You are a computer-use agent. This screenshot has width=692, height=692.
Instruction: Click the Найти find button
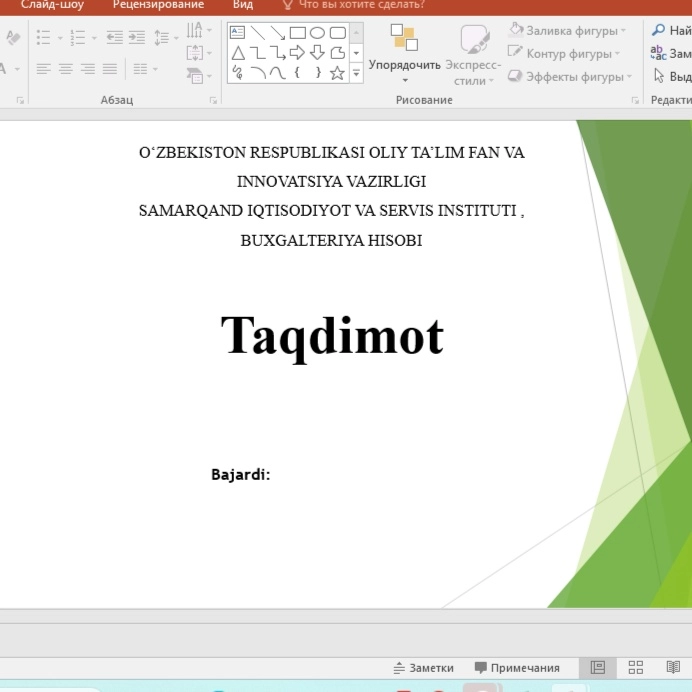click(x=672, y=30)
